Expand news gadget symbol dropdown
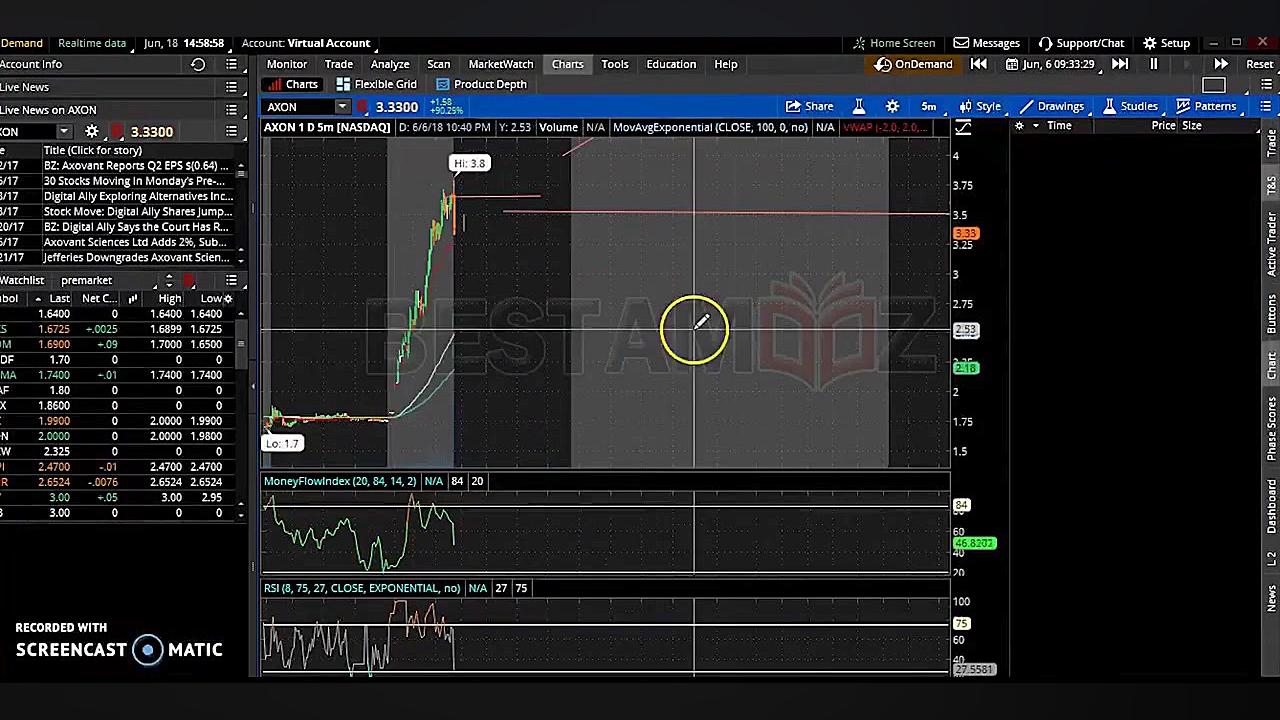This screenshot has height=720, width=1280. point(64,132)
